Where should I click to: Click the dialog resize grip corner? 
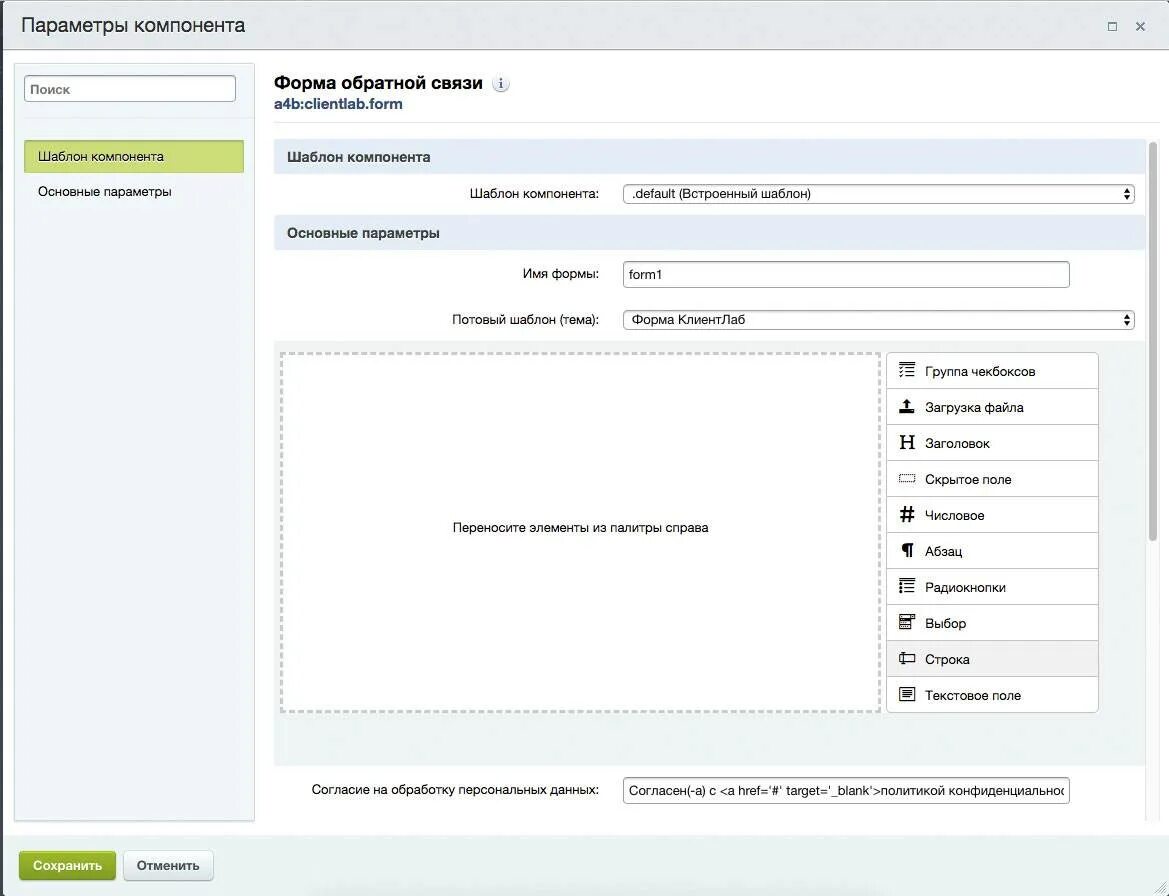click(1159, 886)
